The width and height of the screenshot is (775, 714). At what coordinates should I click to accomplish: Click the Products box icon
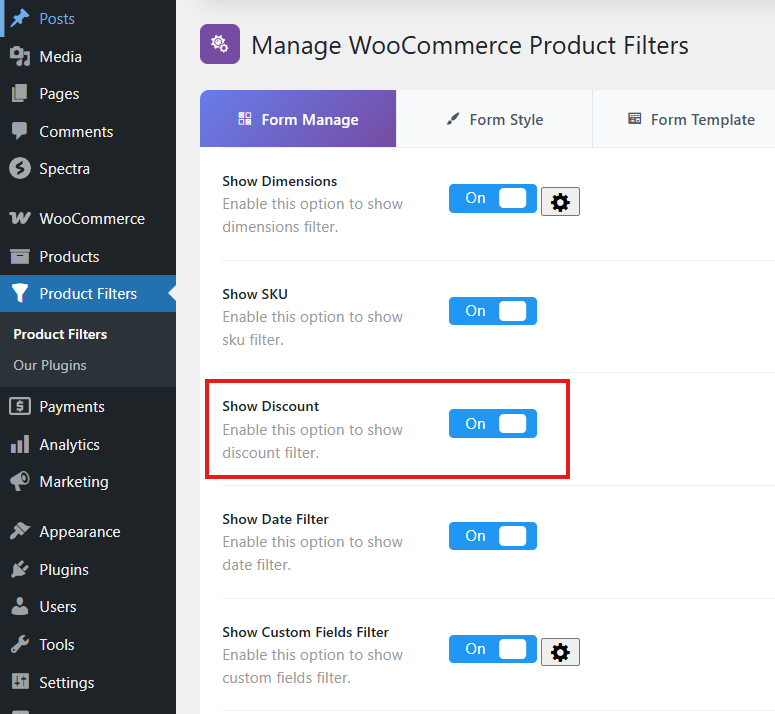pos(20,256)
